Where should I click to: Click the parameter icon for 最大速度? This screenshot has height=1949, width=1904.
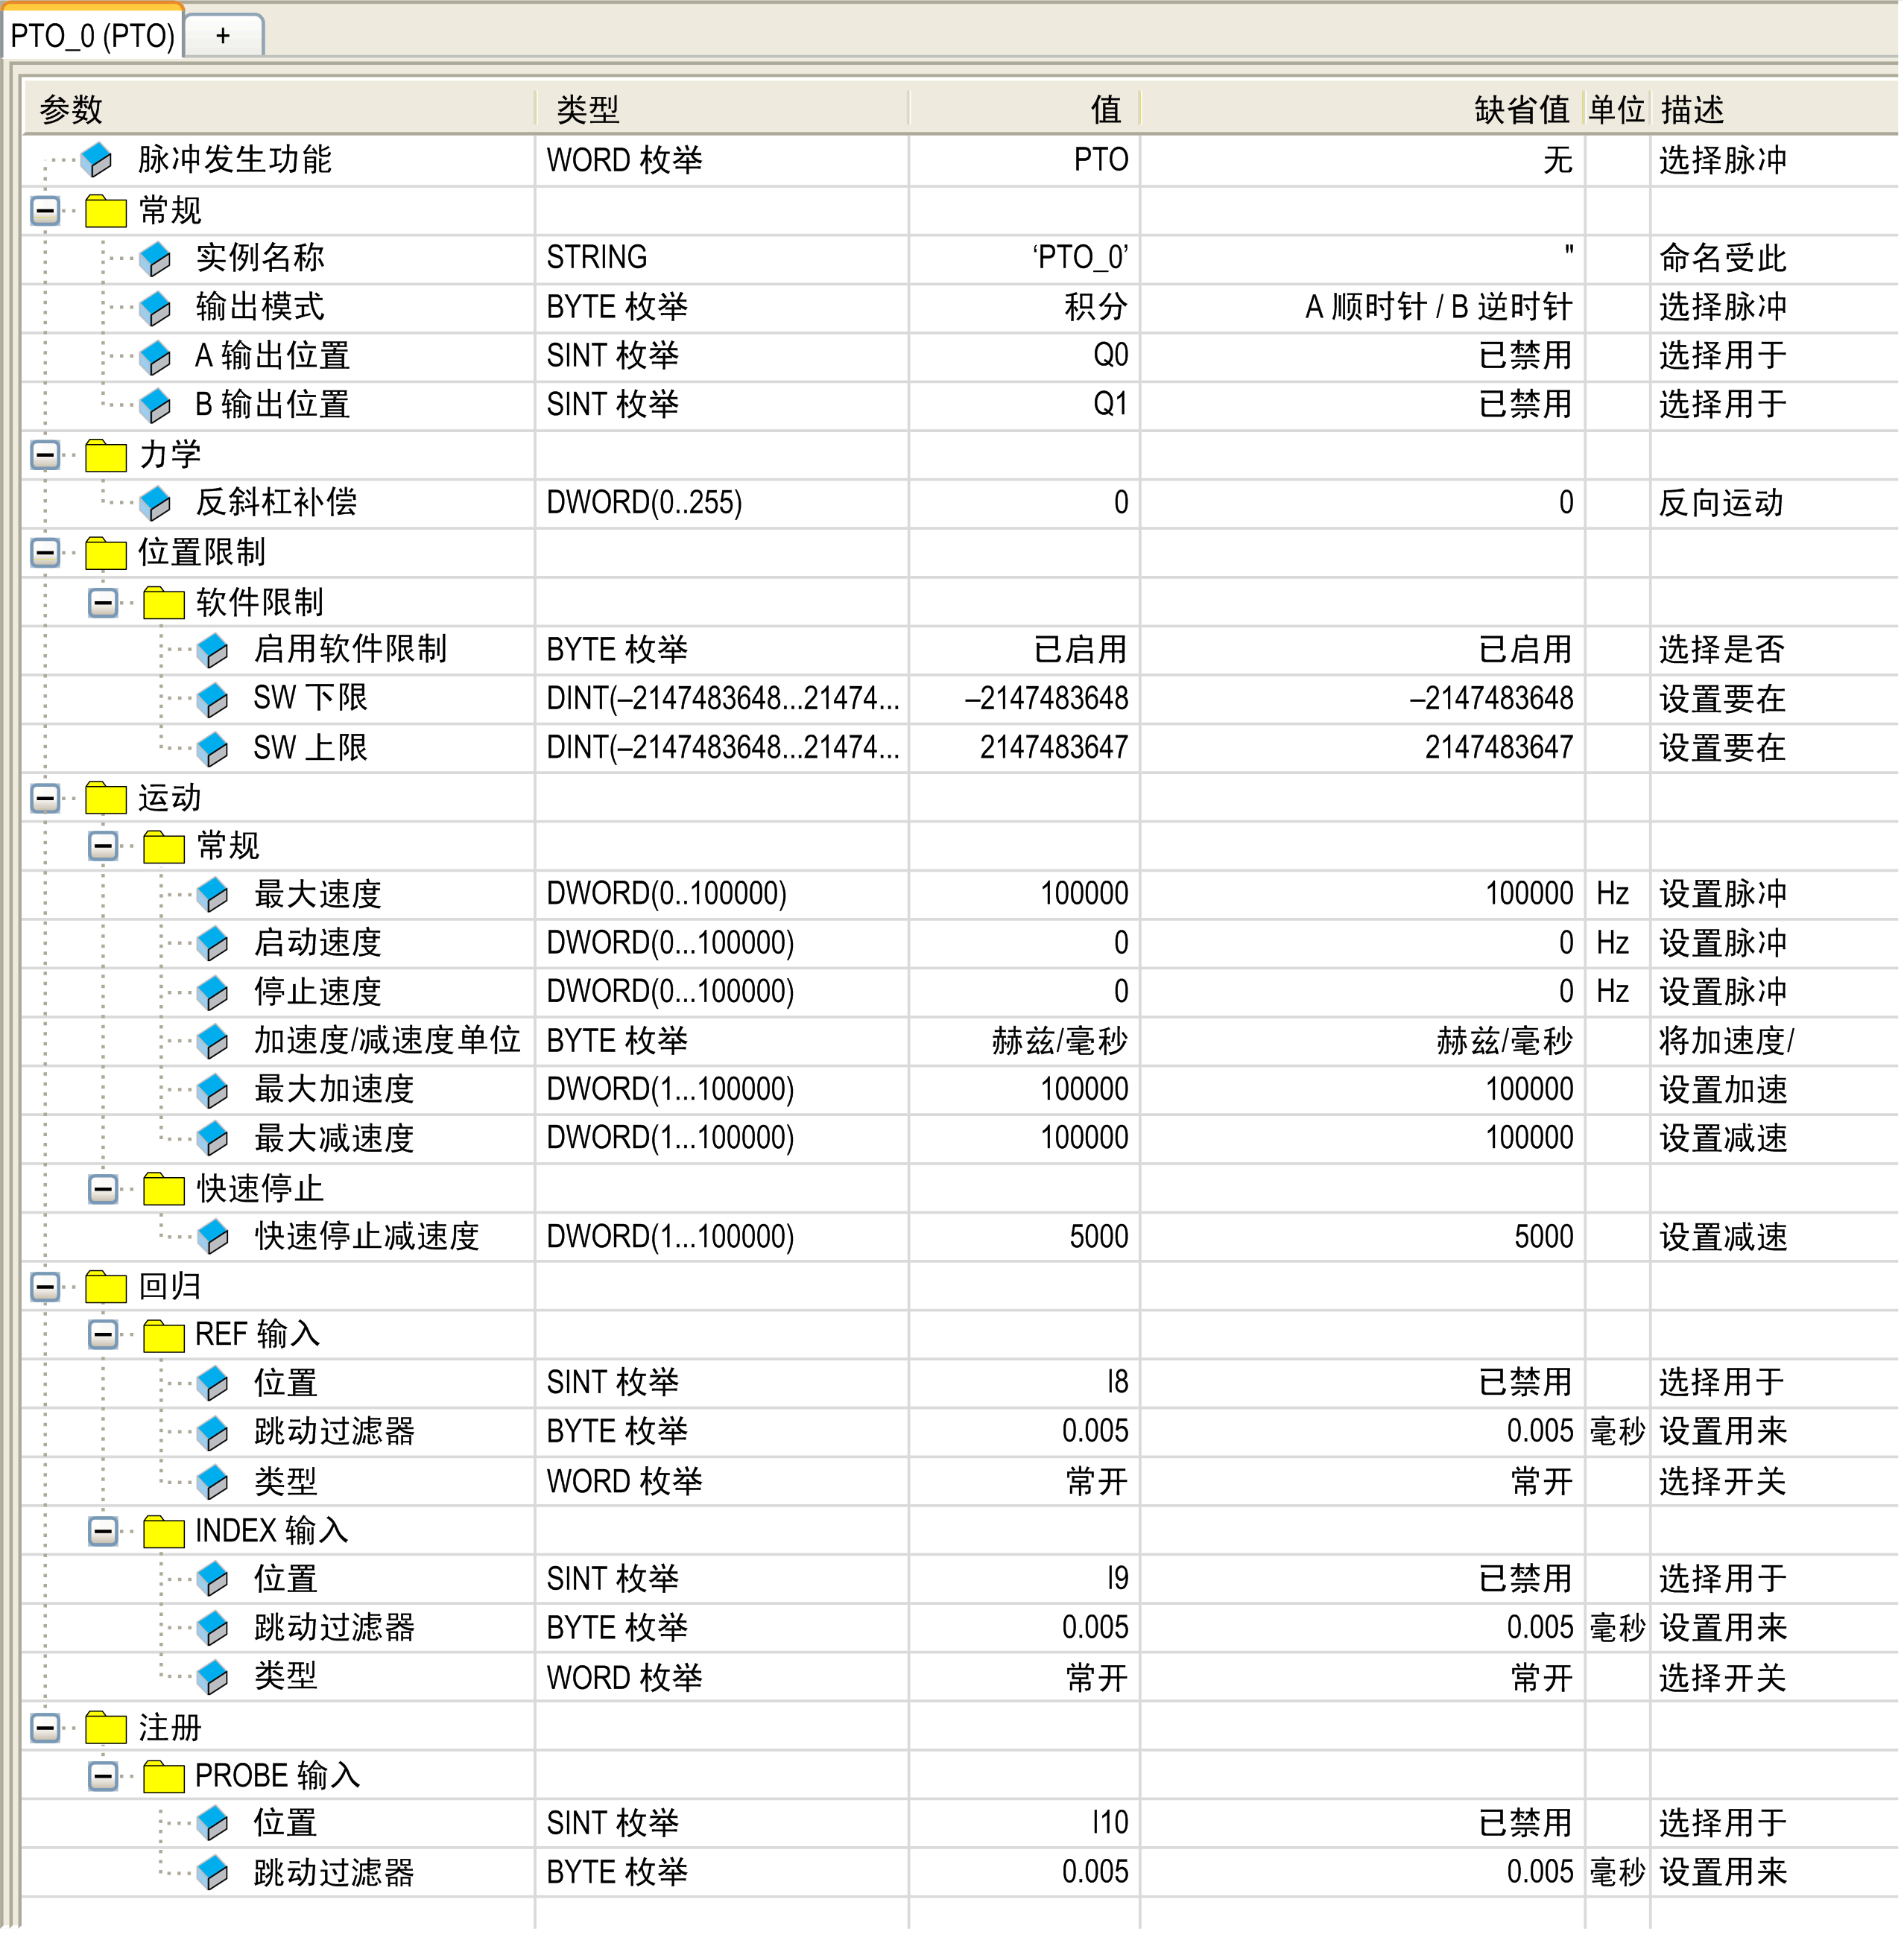[212, 894]
